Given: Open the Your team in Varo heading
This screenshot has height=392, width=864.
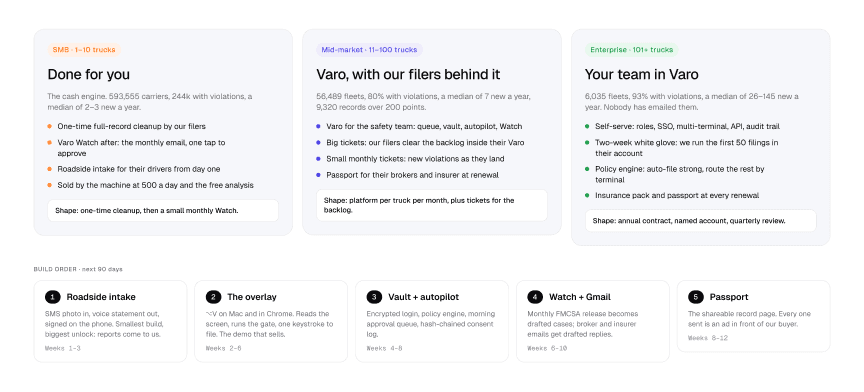Looking at the screenshot, I should 641,74.
